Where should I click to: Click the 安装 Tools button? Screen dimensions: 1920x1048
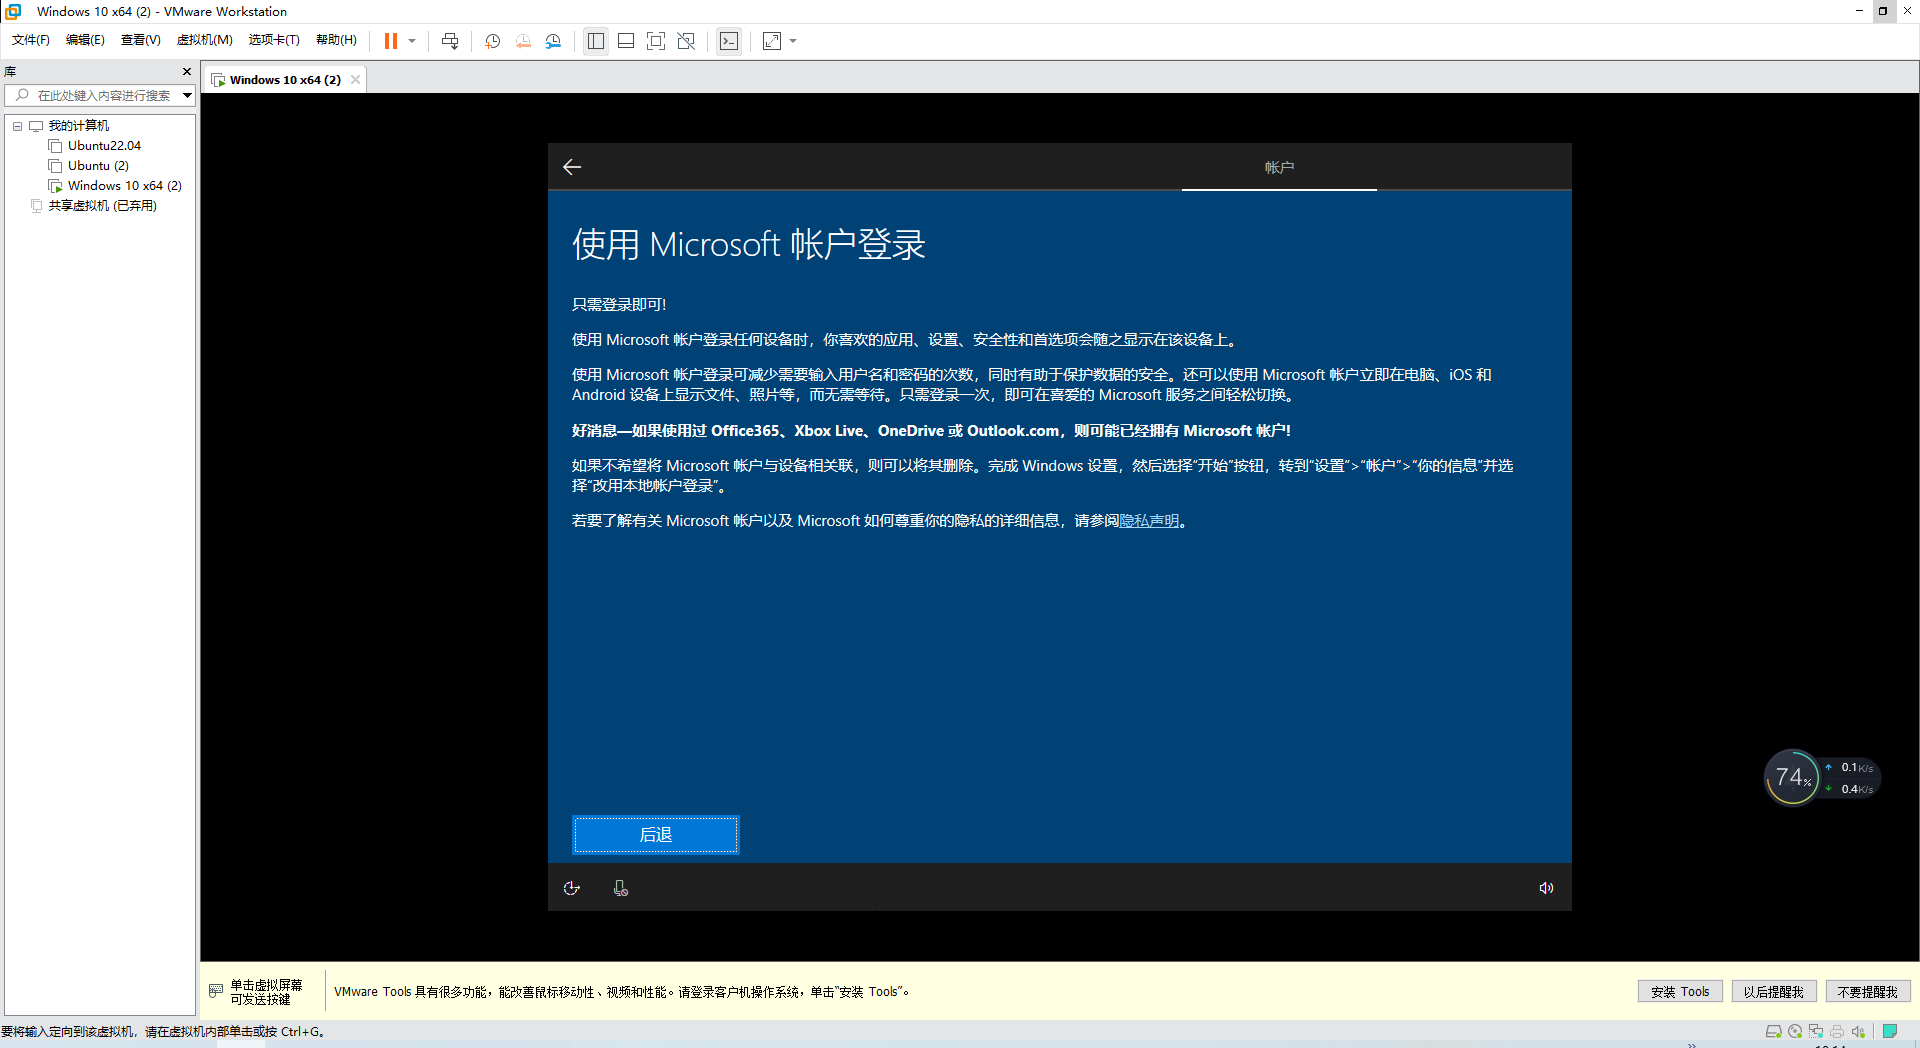tap(1680, 992)
